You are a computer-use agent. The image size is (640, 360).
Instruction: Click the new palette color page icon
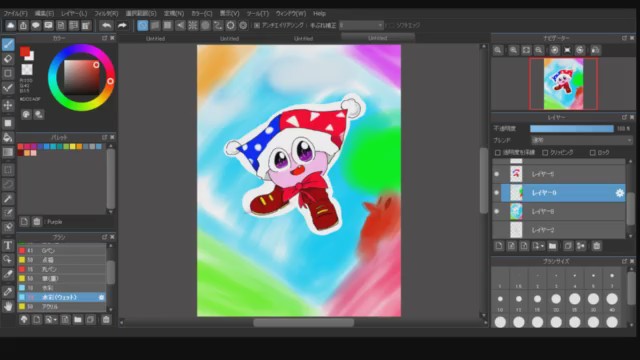click(x=24, y=221)
